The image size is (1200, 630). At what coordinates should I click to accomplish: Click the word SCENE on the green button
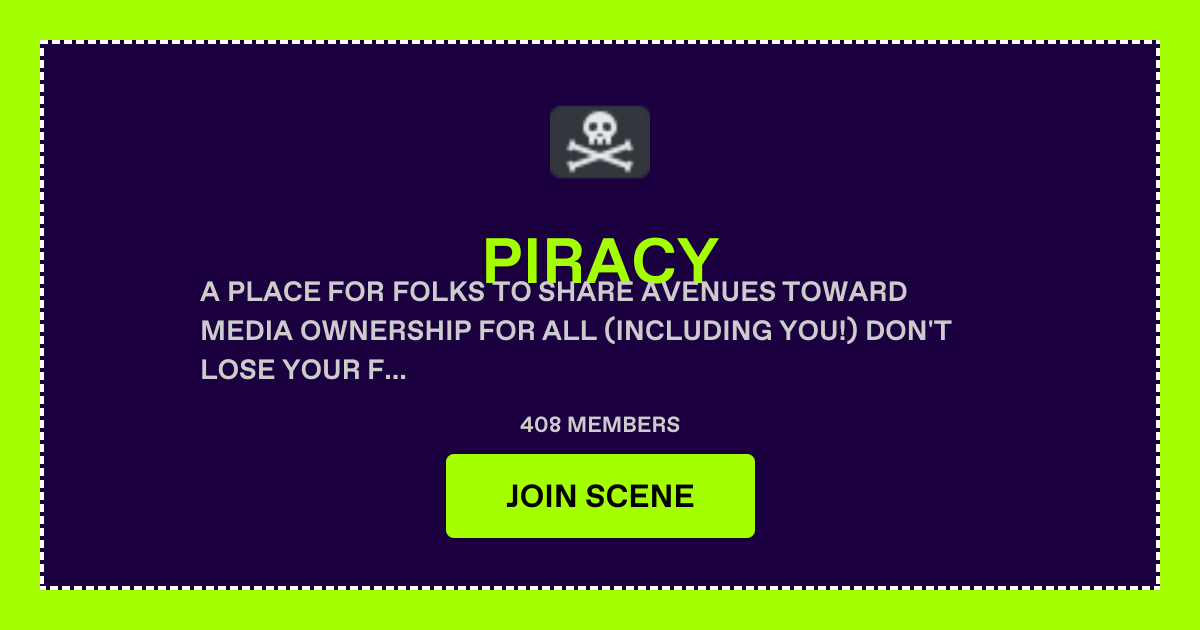click(640, 496)
